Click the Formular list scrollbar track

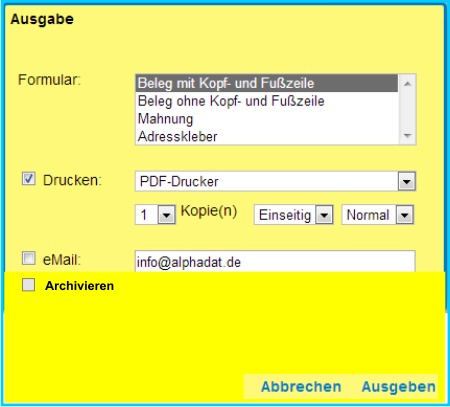click(x=407, y=110)
